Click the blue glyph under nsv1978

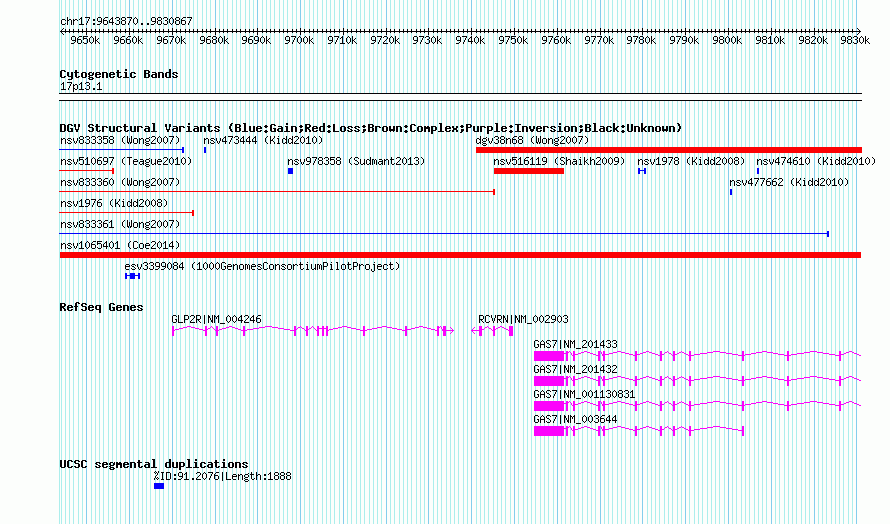pos(642,171)
